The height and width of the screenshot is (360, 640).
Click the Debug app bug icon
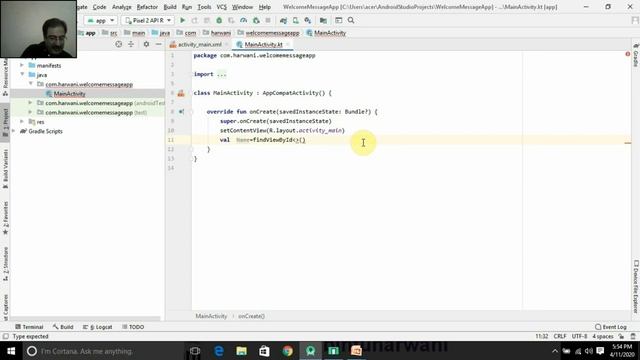point(219,20)
